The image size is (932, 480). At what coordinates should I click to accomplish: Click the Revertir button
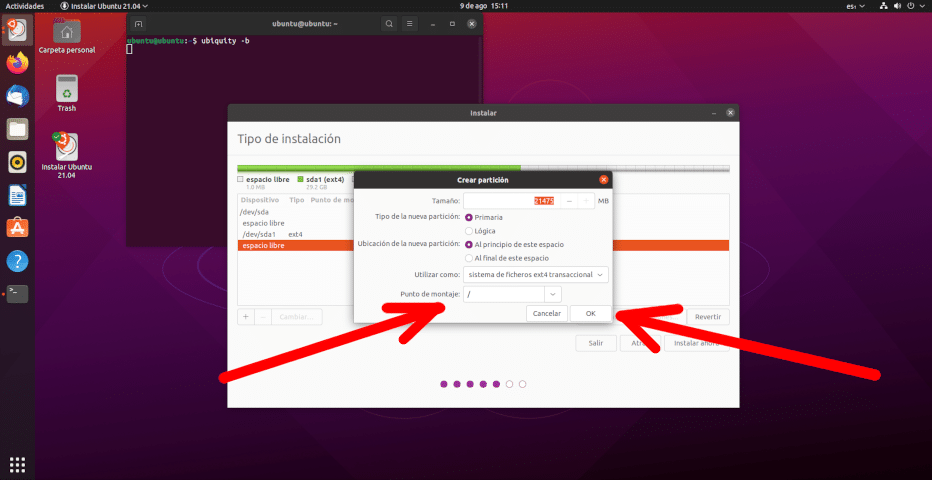tap(708, 317)
